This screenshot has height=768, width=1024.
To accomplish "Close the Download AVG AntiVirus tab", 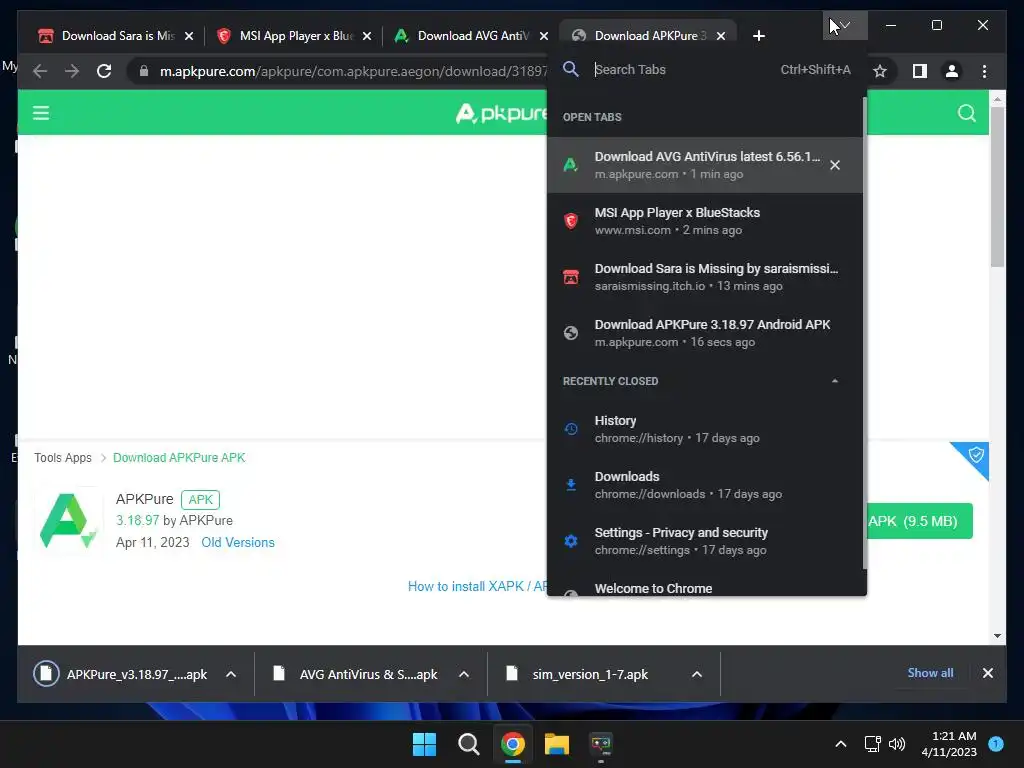I will [544, 36].
